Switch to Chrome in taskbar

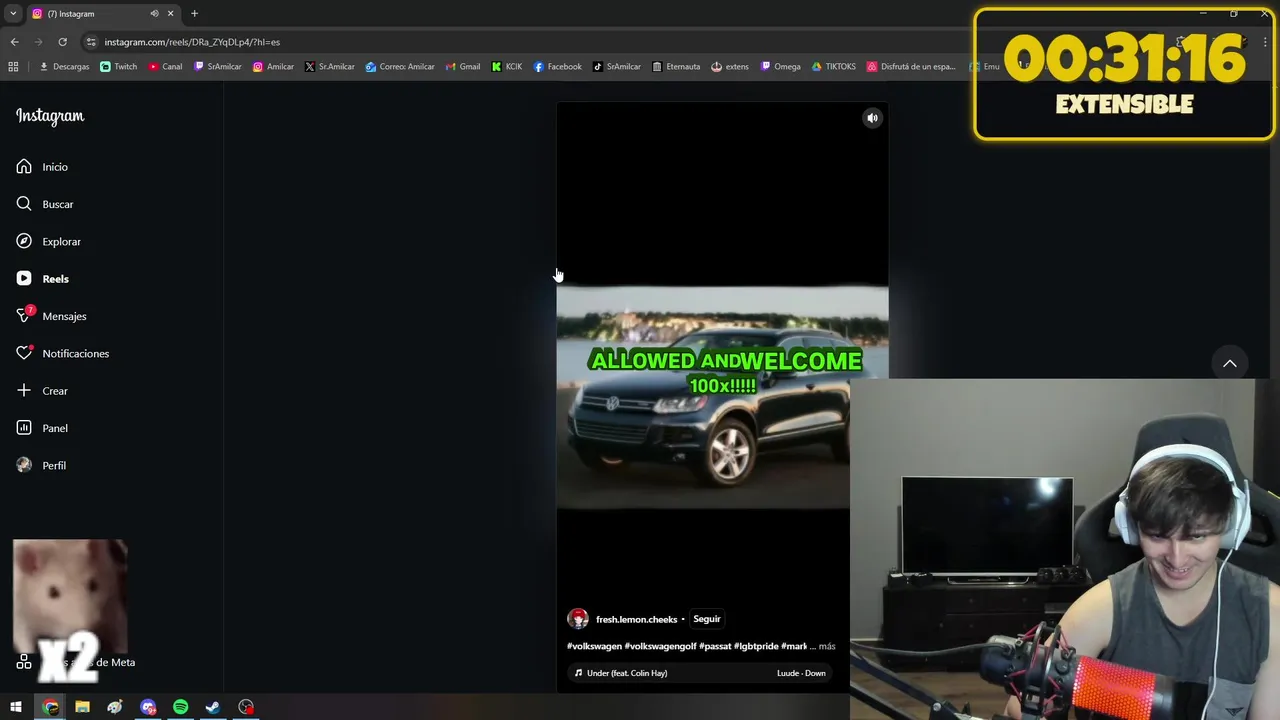pyautogui.click(x=50, y=707)
